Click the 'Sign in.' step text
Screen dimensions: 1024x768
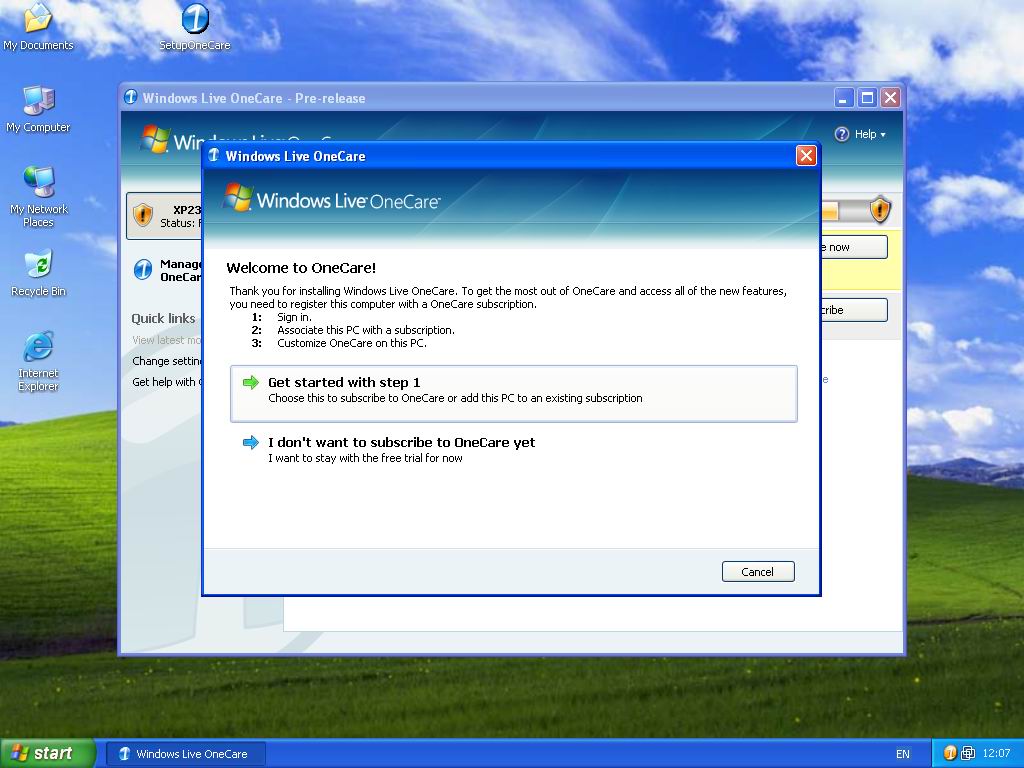click(294, 317)
